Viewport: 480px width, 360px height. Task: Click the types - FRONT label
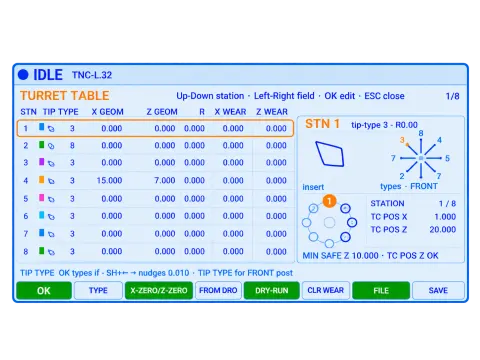409,186
